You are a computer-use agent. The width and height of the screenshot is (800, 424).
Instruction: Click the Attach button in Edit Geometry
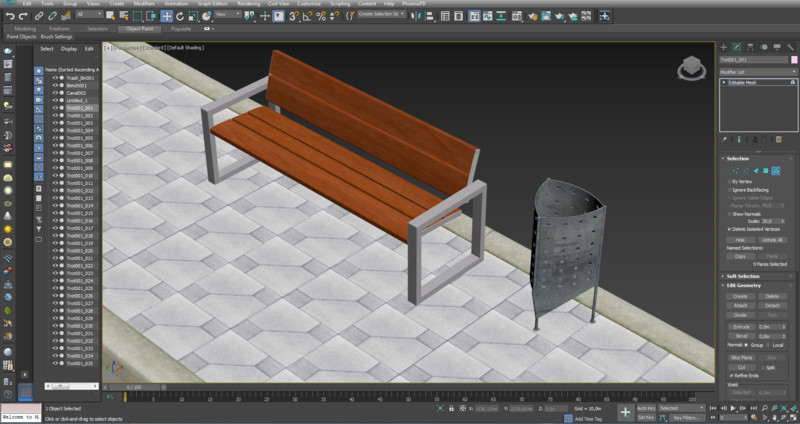click(740, 305)
